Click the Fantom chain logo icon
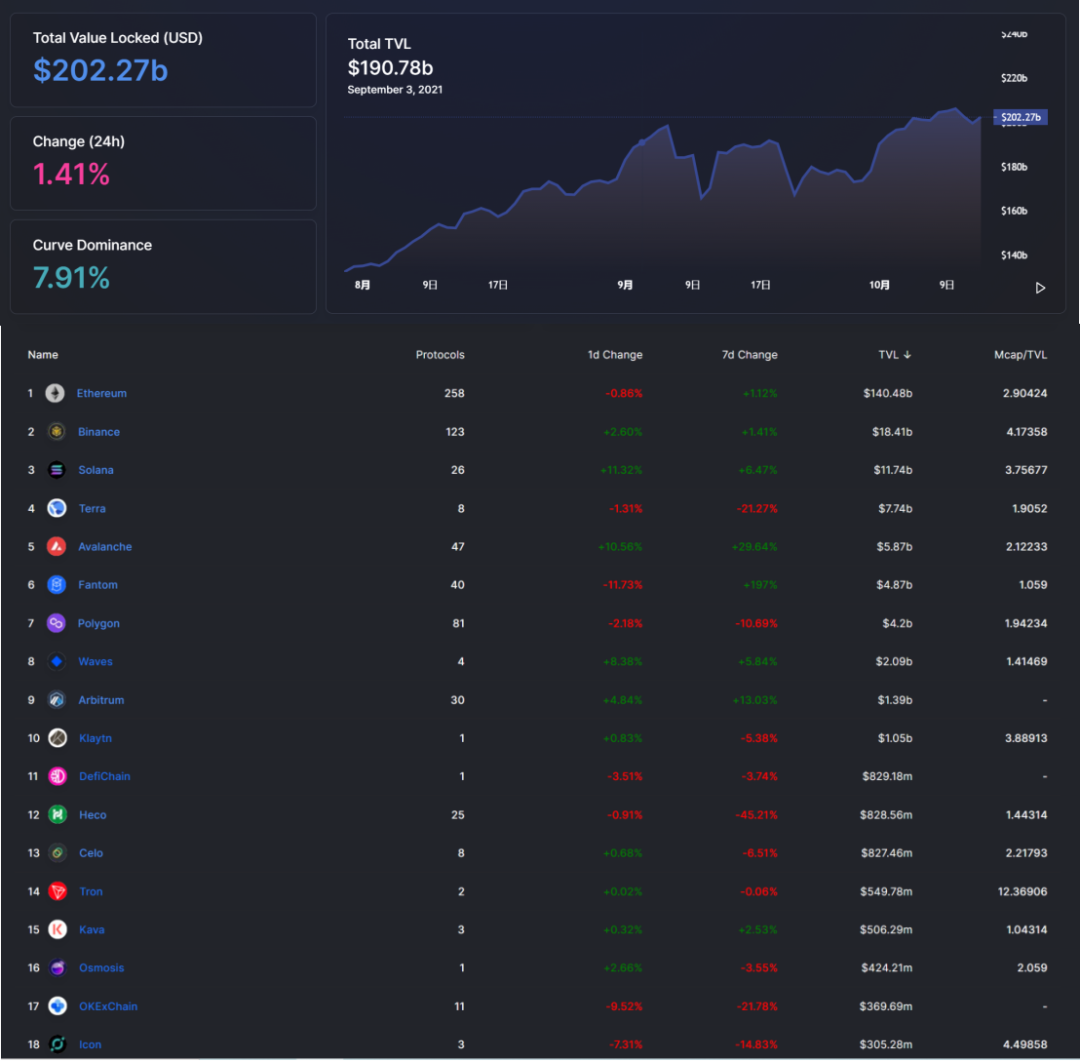The height and width of the screenshot is (1061, 1080). pyautogui.click(x=56, y=585)
